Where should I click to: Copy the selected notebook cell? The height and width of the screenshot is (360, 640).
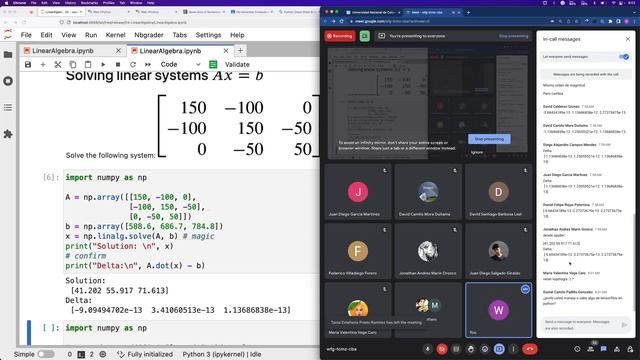point(73,64)
